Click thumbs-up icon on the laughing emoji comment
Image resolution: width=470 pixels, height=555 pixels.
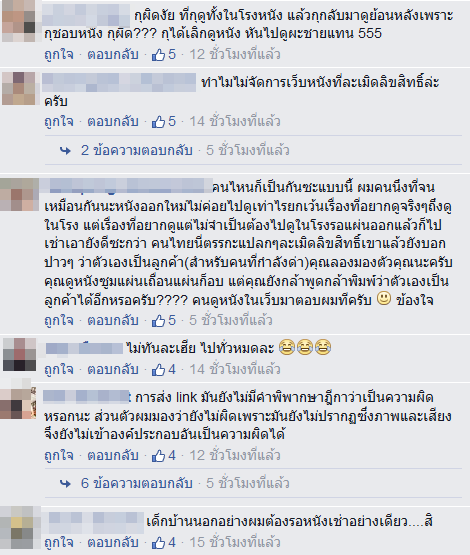[x=158, y=370]
